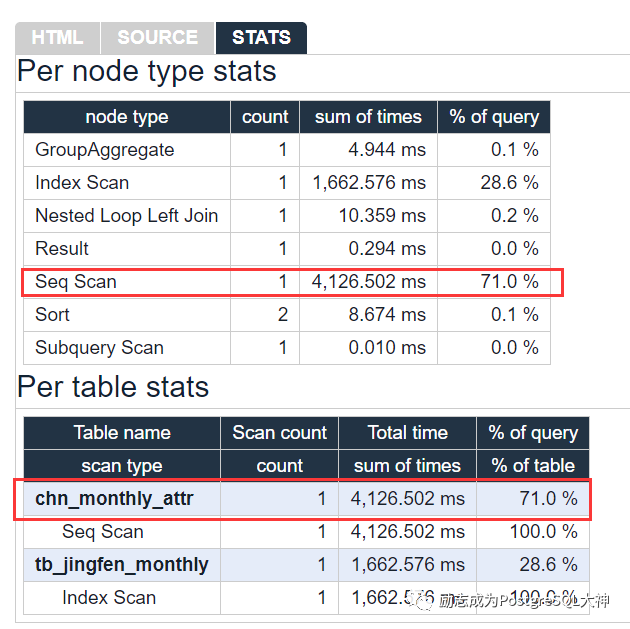Click the Nested Loop Left Join row

(x=287, y=216)
